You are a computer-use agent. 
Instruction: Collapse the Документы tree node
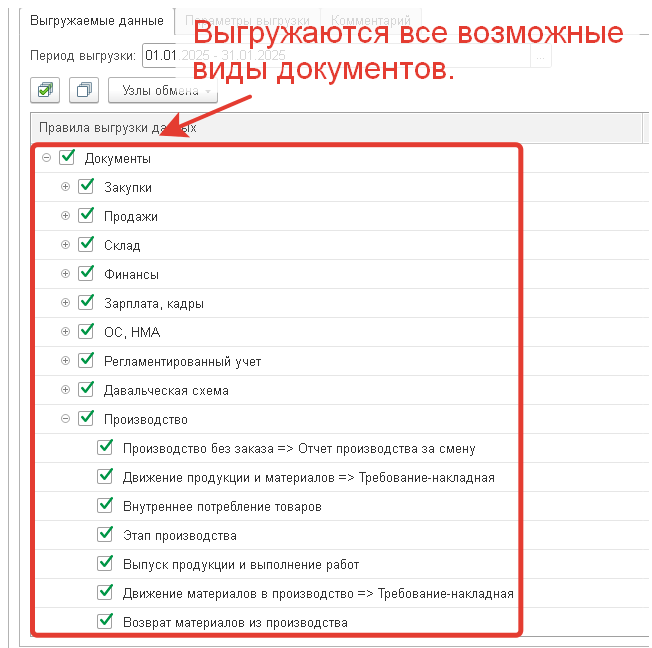coord(46,158)
